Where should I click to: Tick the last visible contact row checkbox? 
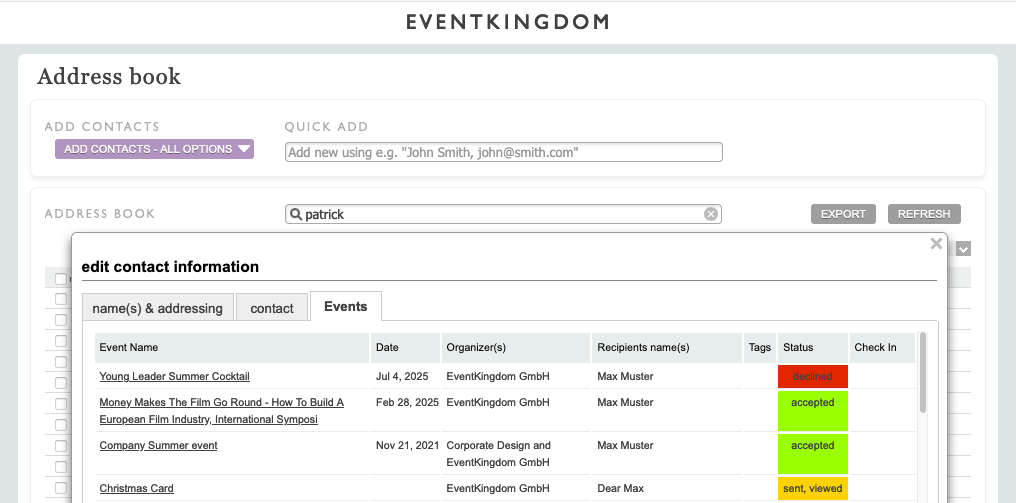tap(61, 488)
